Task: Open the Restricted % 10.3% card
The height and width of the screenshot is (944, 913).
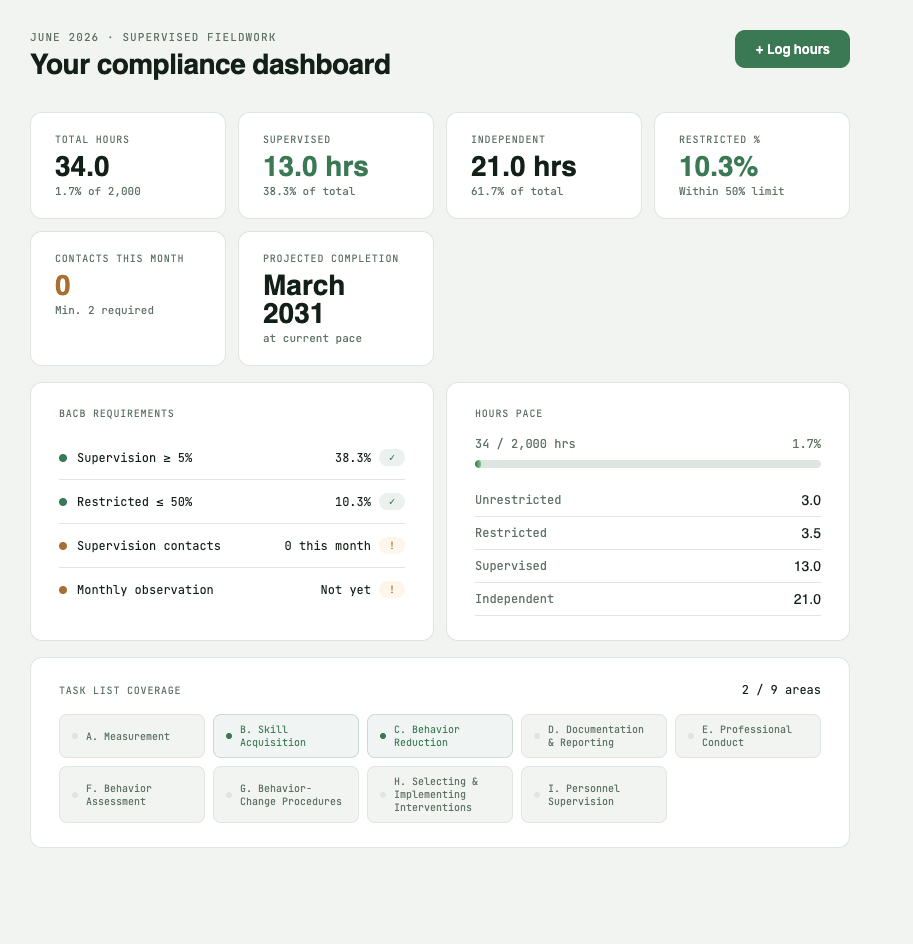Action: [752, 166]
